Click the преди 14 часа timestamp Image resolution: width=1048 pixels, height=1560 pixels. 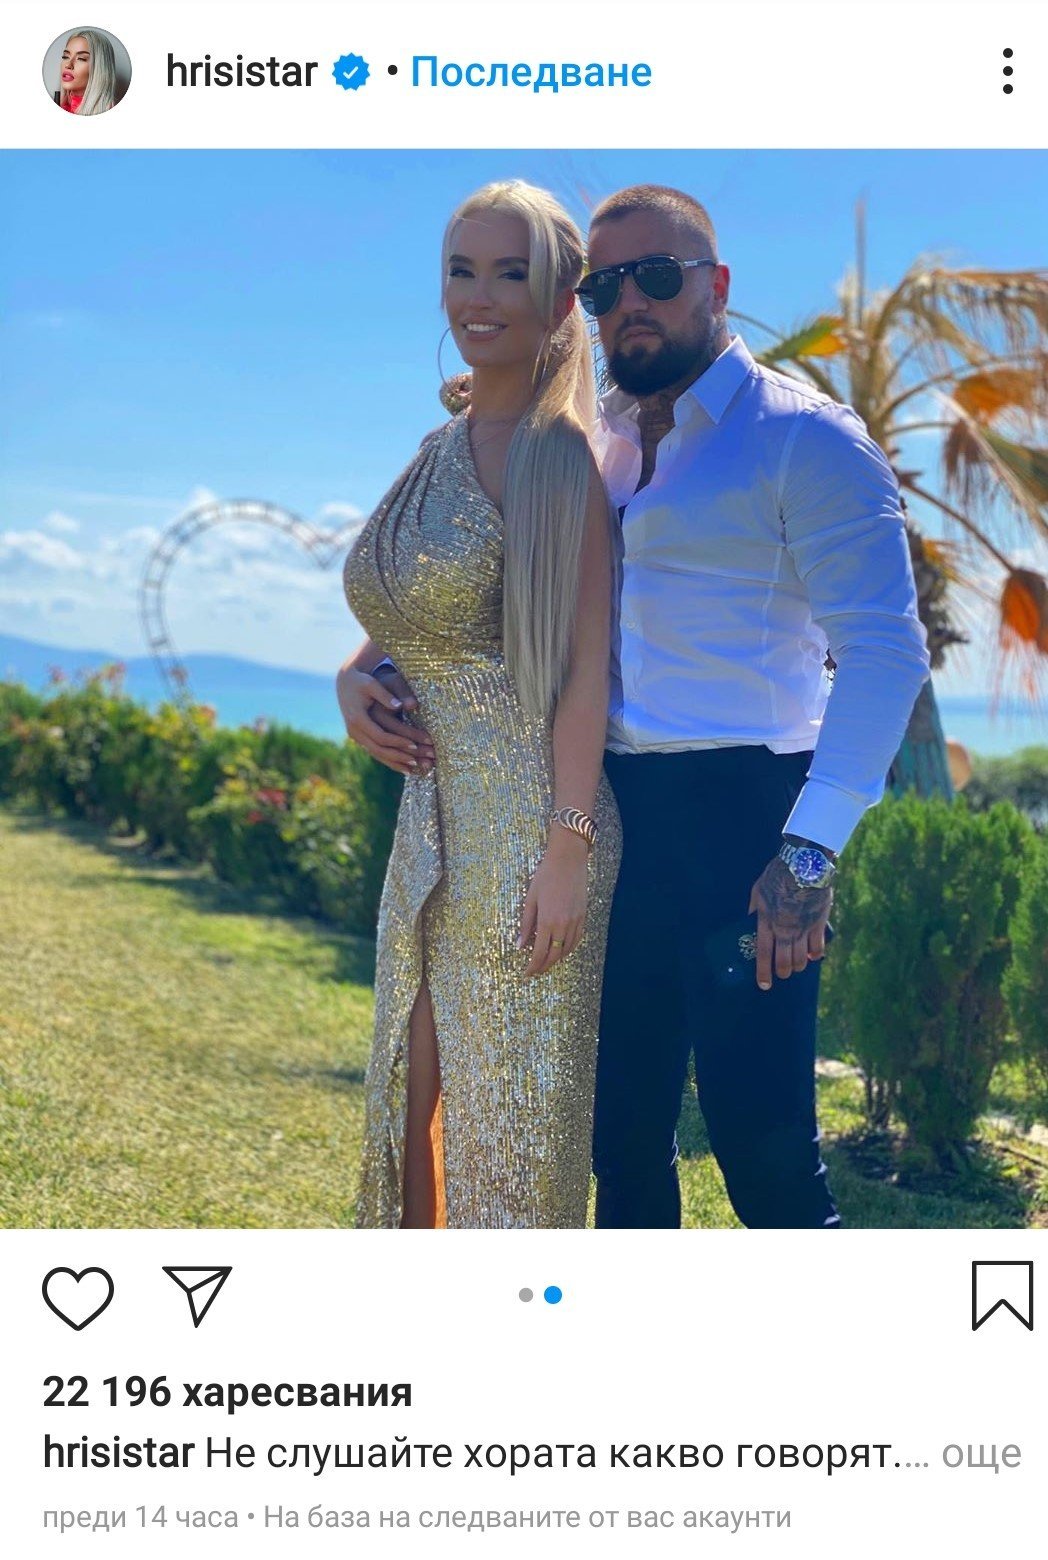point(140,1518)
